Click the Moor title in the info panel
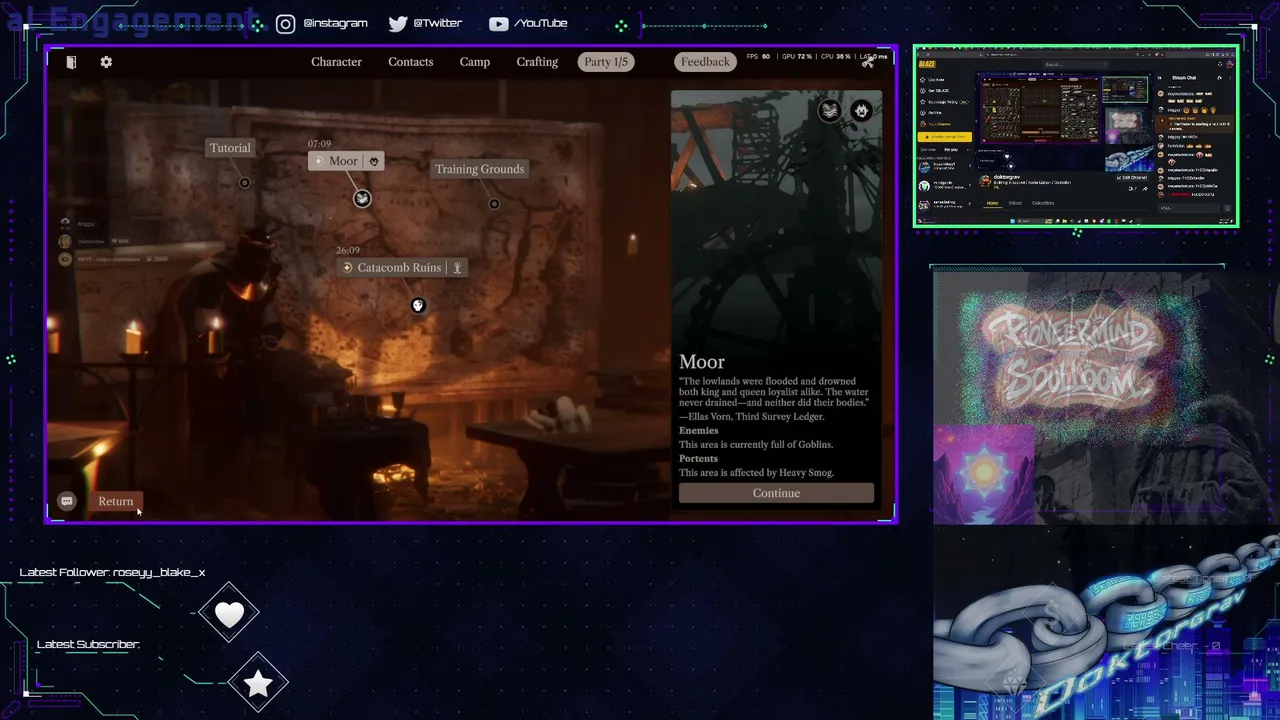 [702, 362]
